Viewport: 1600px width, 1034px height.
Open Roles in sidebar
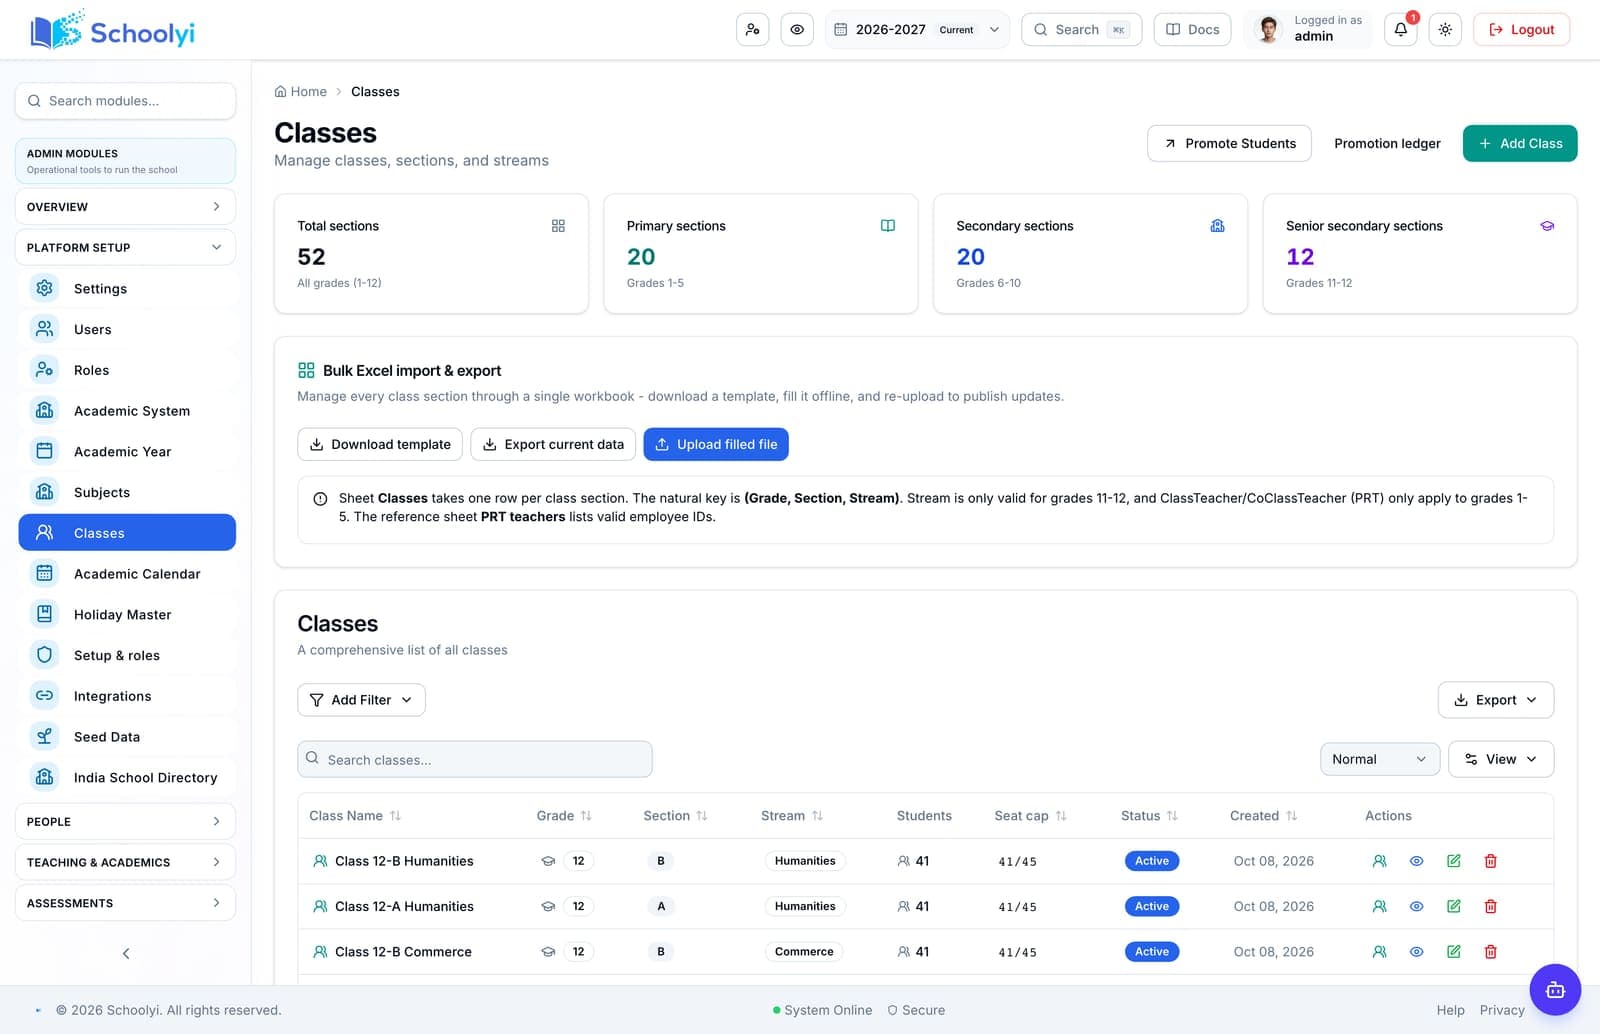point(127,370)
